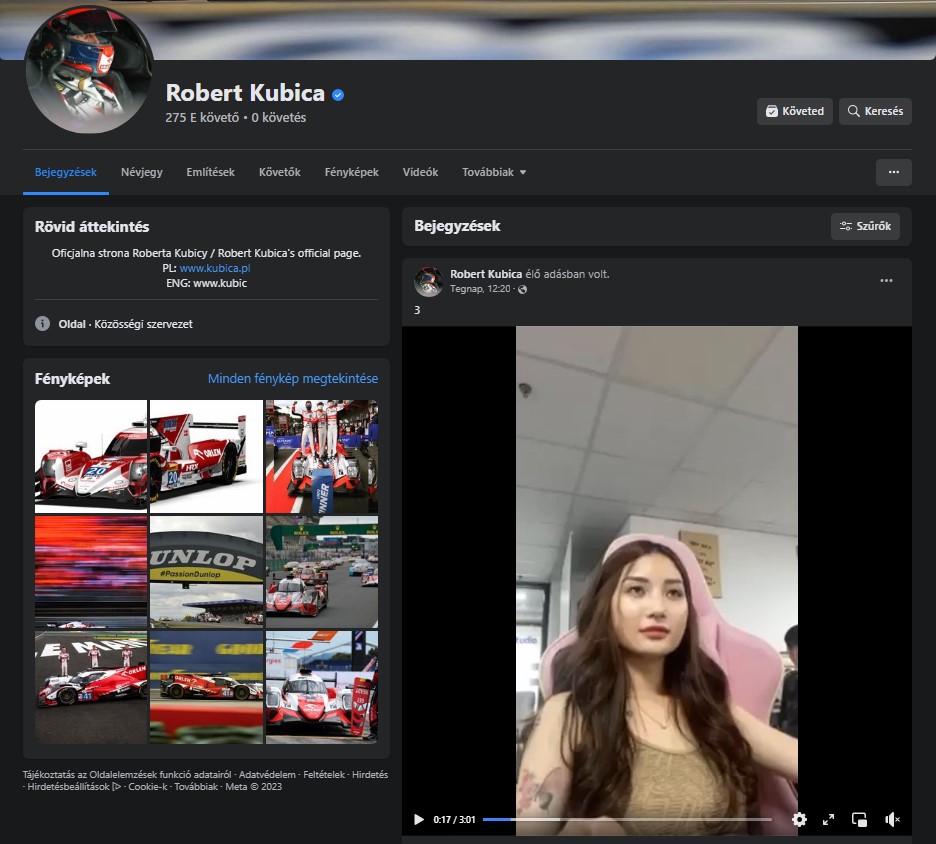The width and height of the screenshot is (936, 844).
Task: Activate picture-in-picture for the video
Action: [x=859, y=819]
